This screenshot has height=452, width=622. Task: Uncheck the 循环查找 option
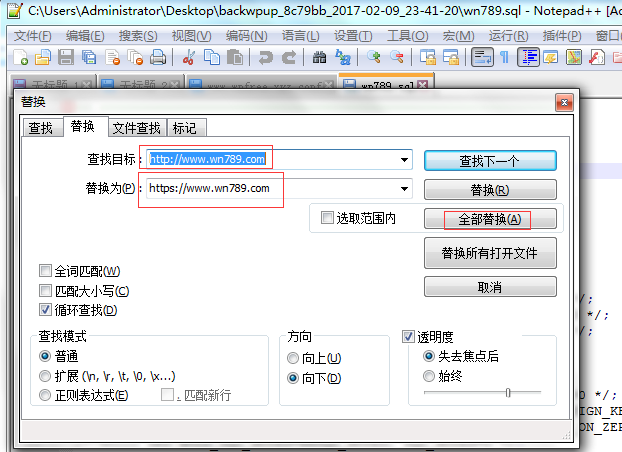coord(46,310)
